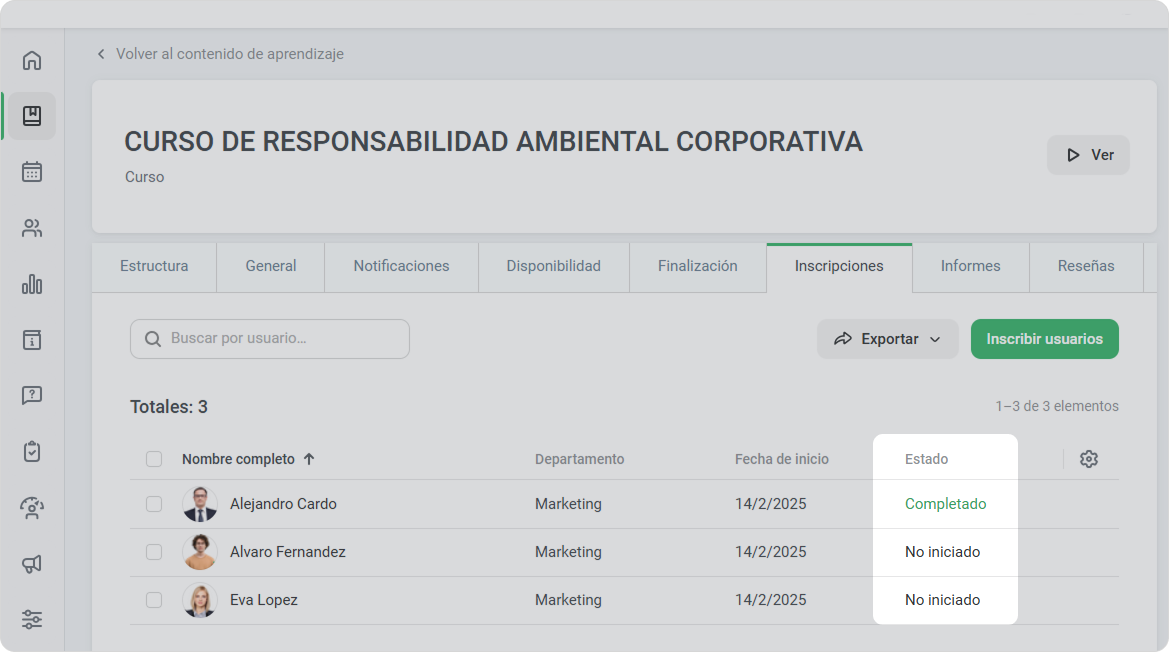Click the Inscribir usuarios button

click(x=1044, y=339)
